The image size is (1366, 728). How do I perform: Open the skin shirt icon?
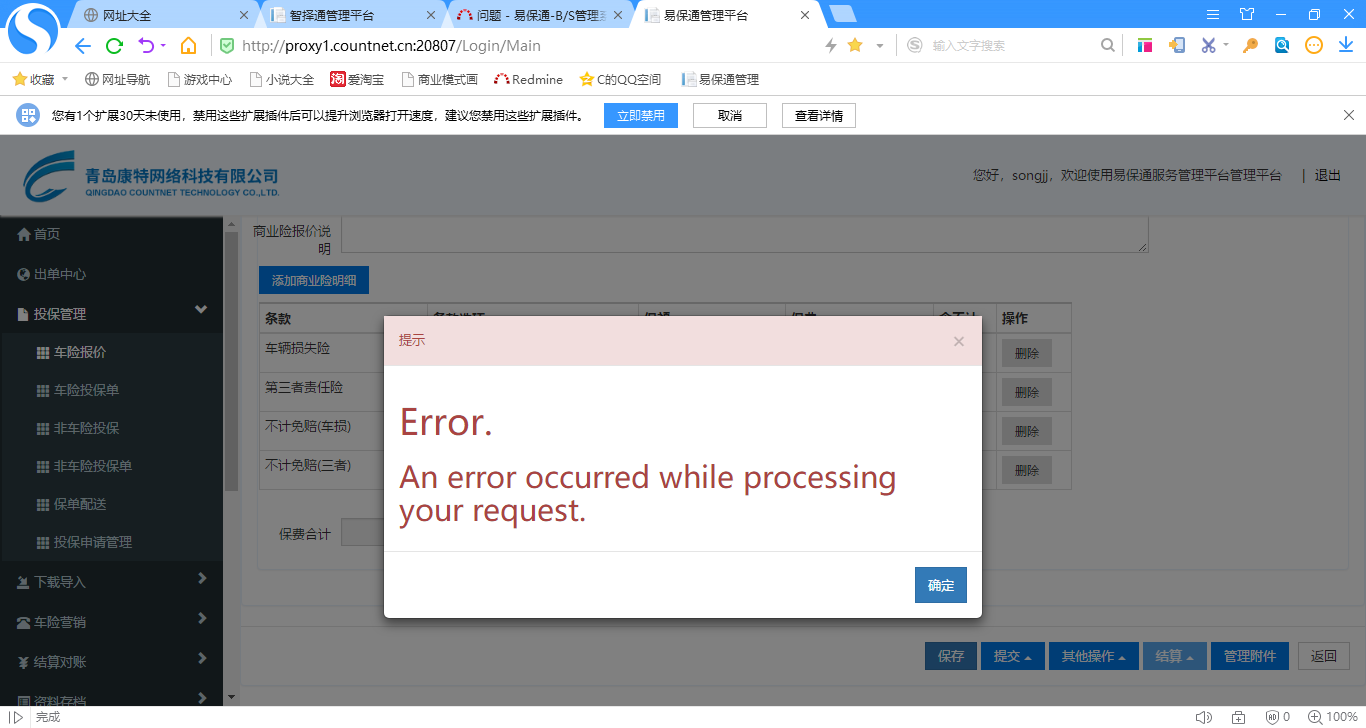pyautogui.click(x=1246, y=14)
